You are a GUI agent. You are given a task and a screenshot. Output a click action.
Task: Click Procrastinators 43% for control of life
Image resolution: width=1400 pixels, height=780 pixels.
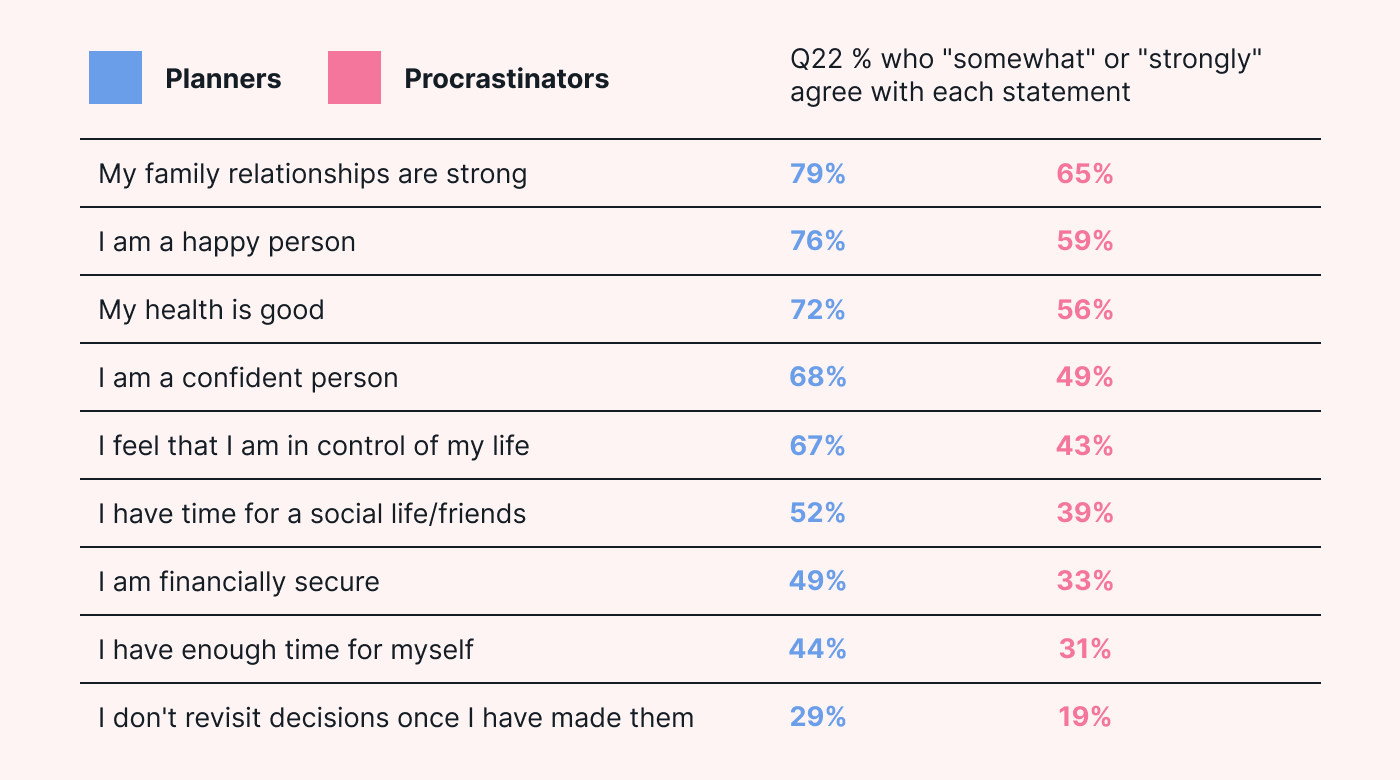pos(1085,446)
